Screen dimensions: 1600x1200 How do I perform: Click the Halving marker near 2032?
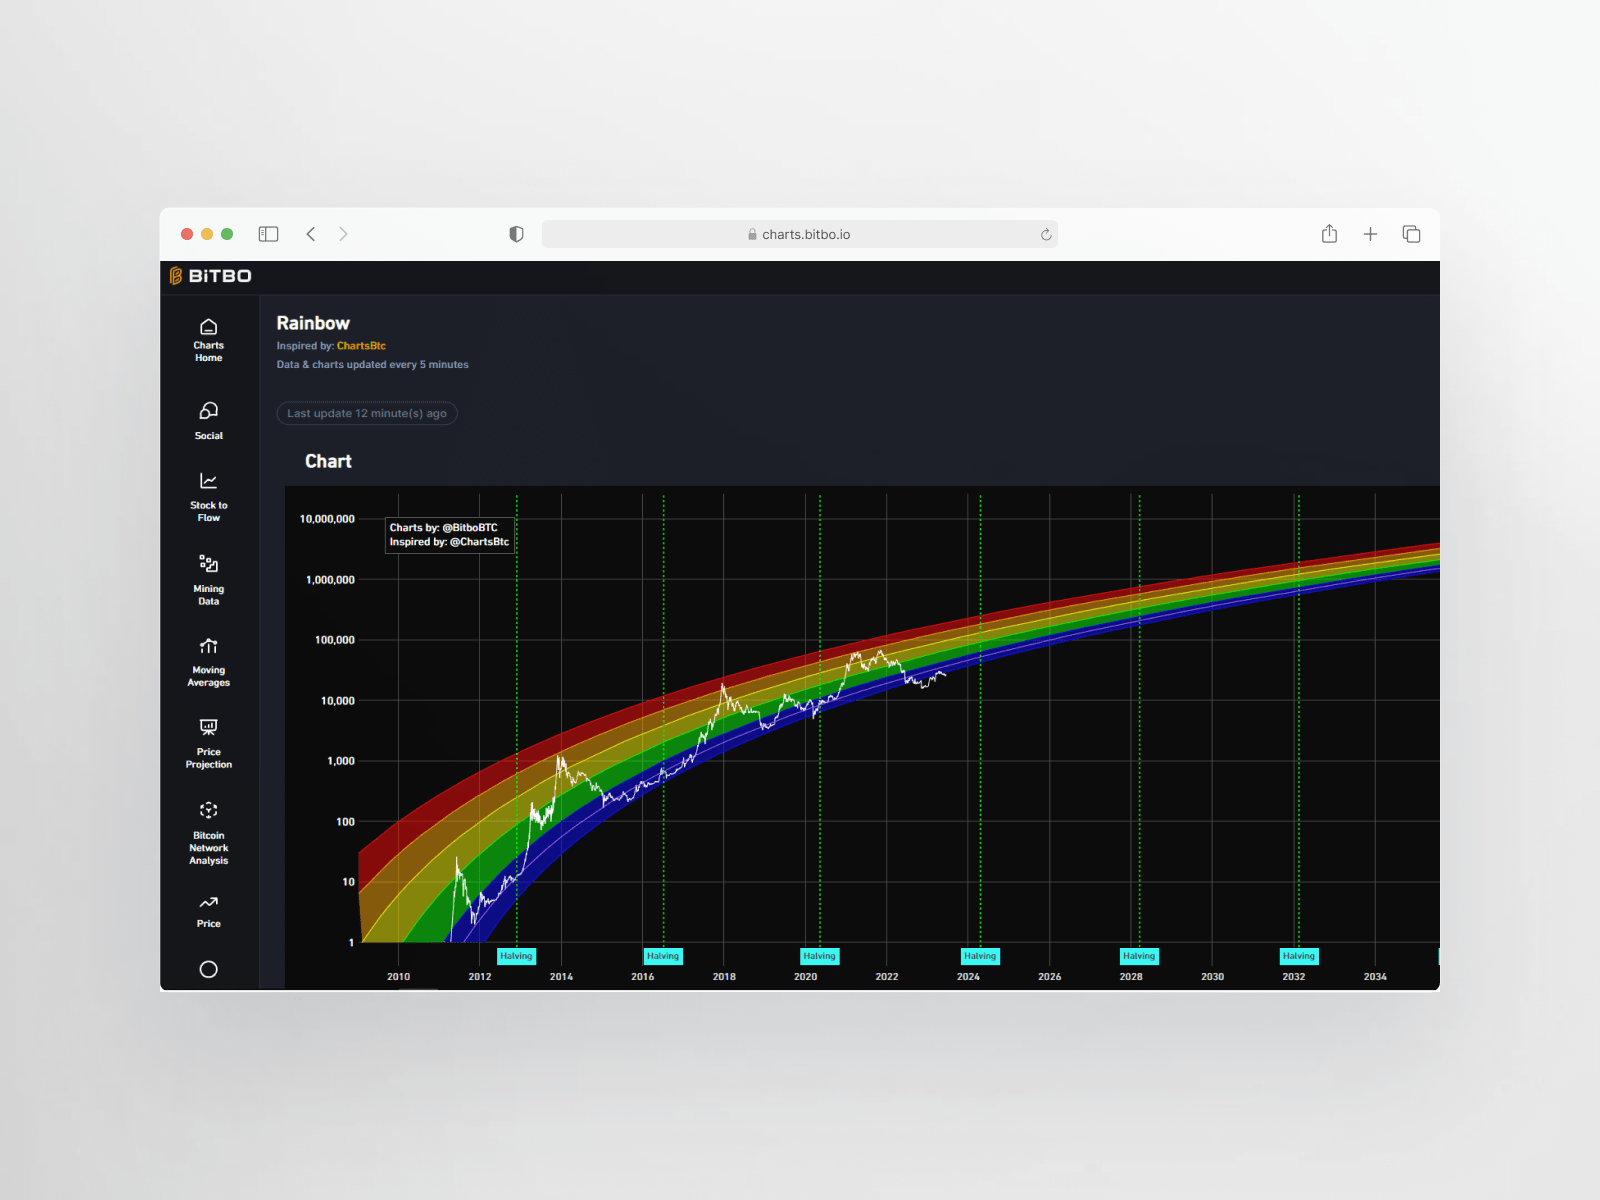(x=1299, y=956)
